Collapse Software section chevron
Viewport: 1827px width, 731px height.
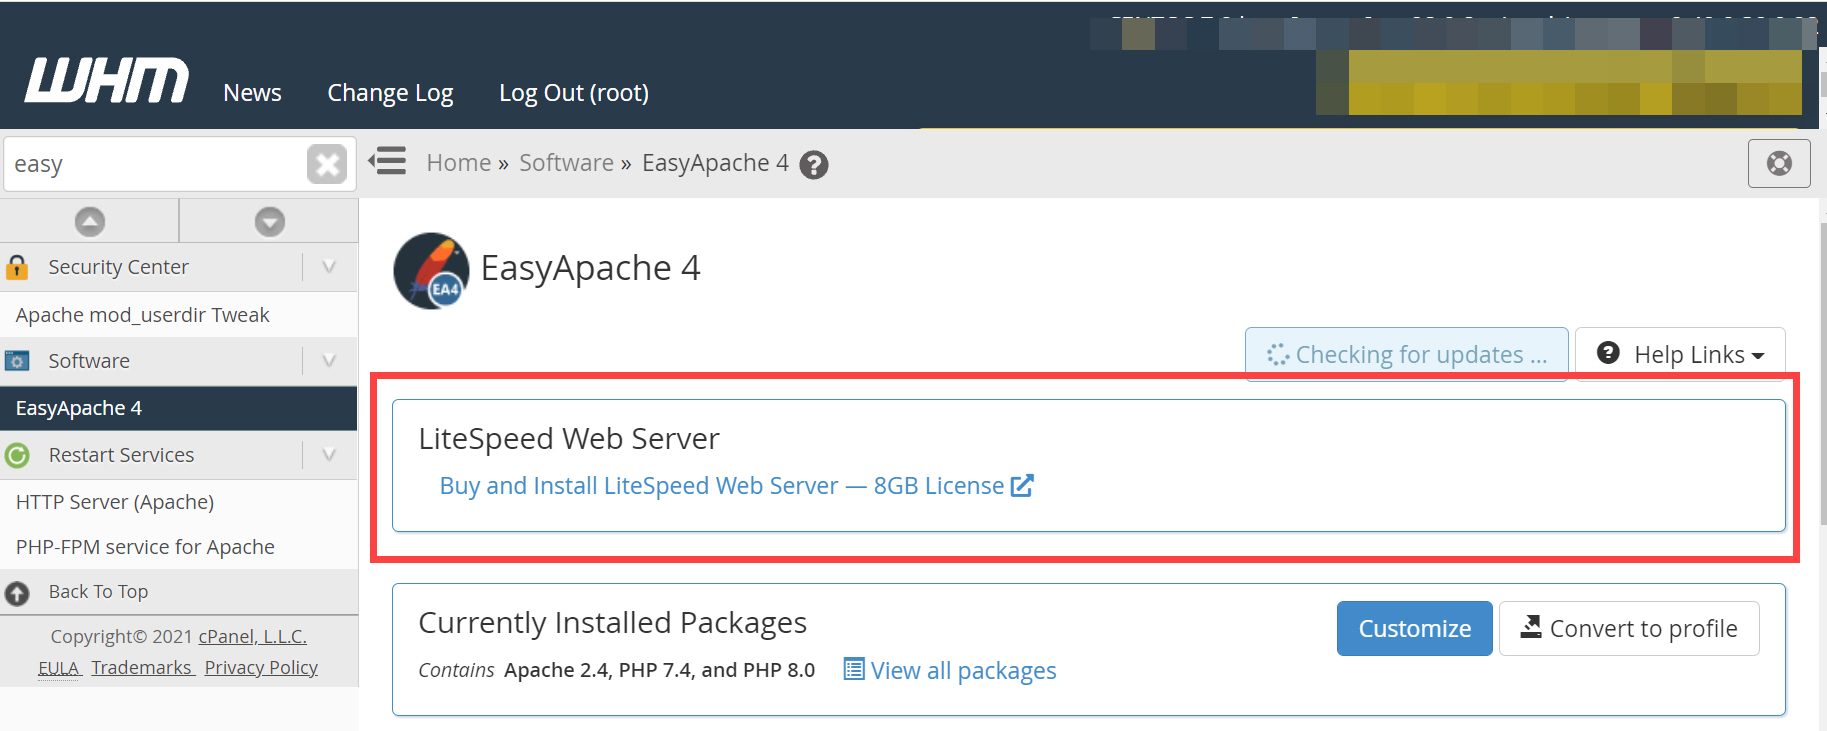[329, 361]
